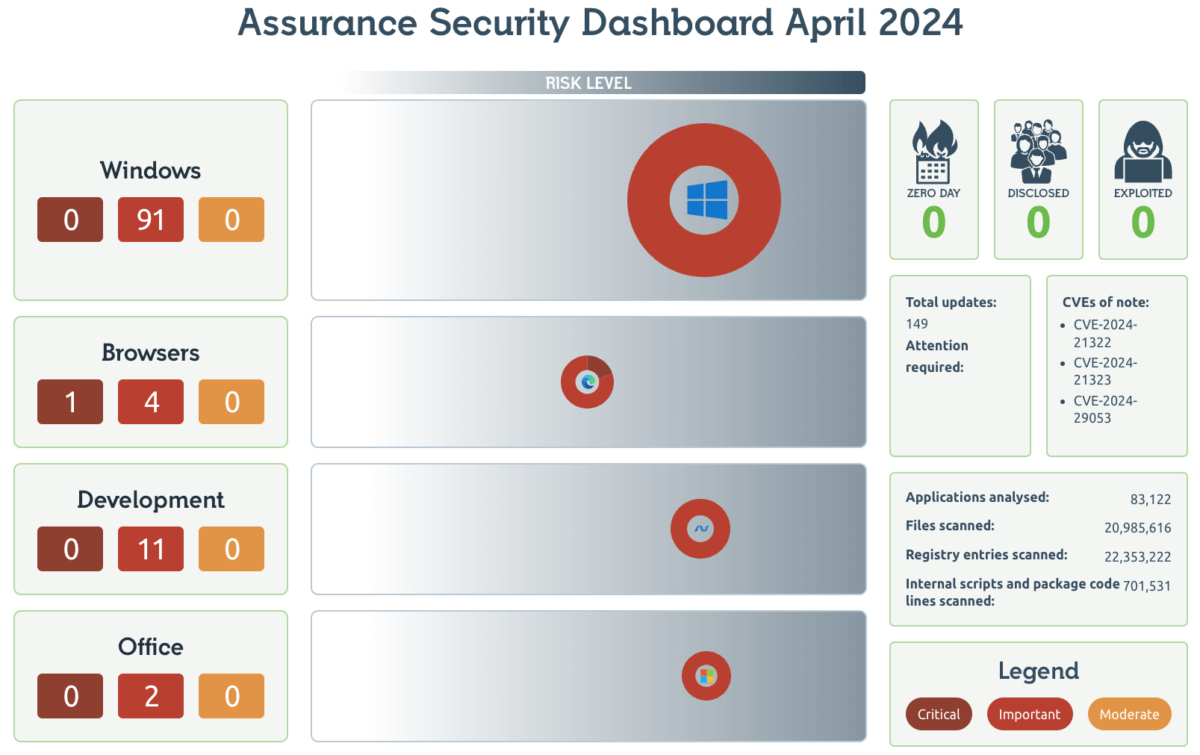
Task: Click the Moderate legend swatch
Action: point(1129,714)
